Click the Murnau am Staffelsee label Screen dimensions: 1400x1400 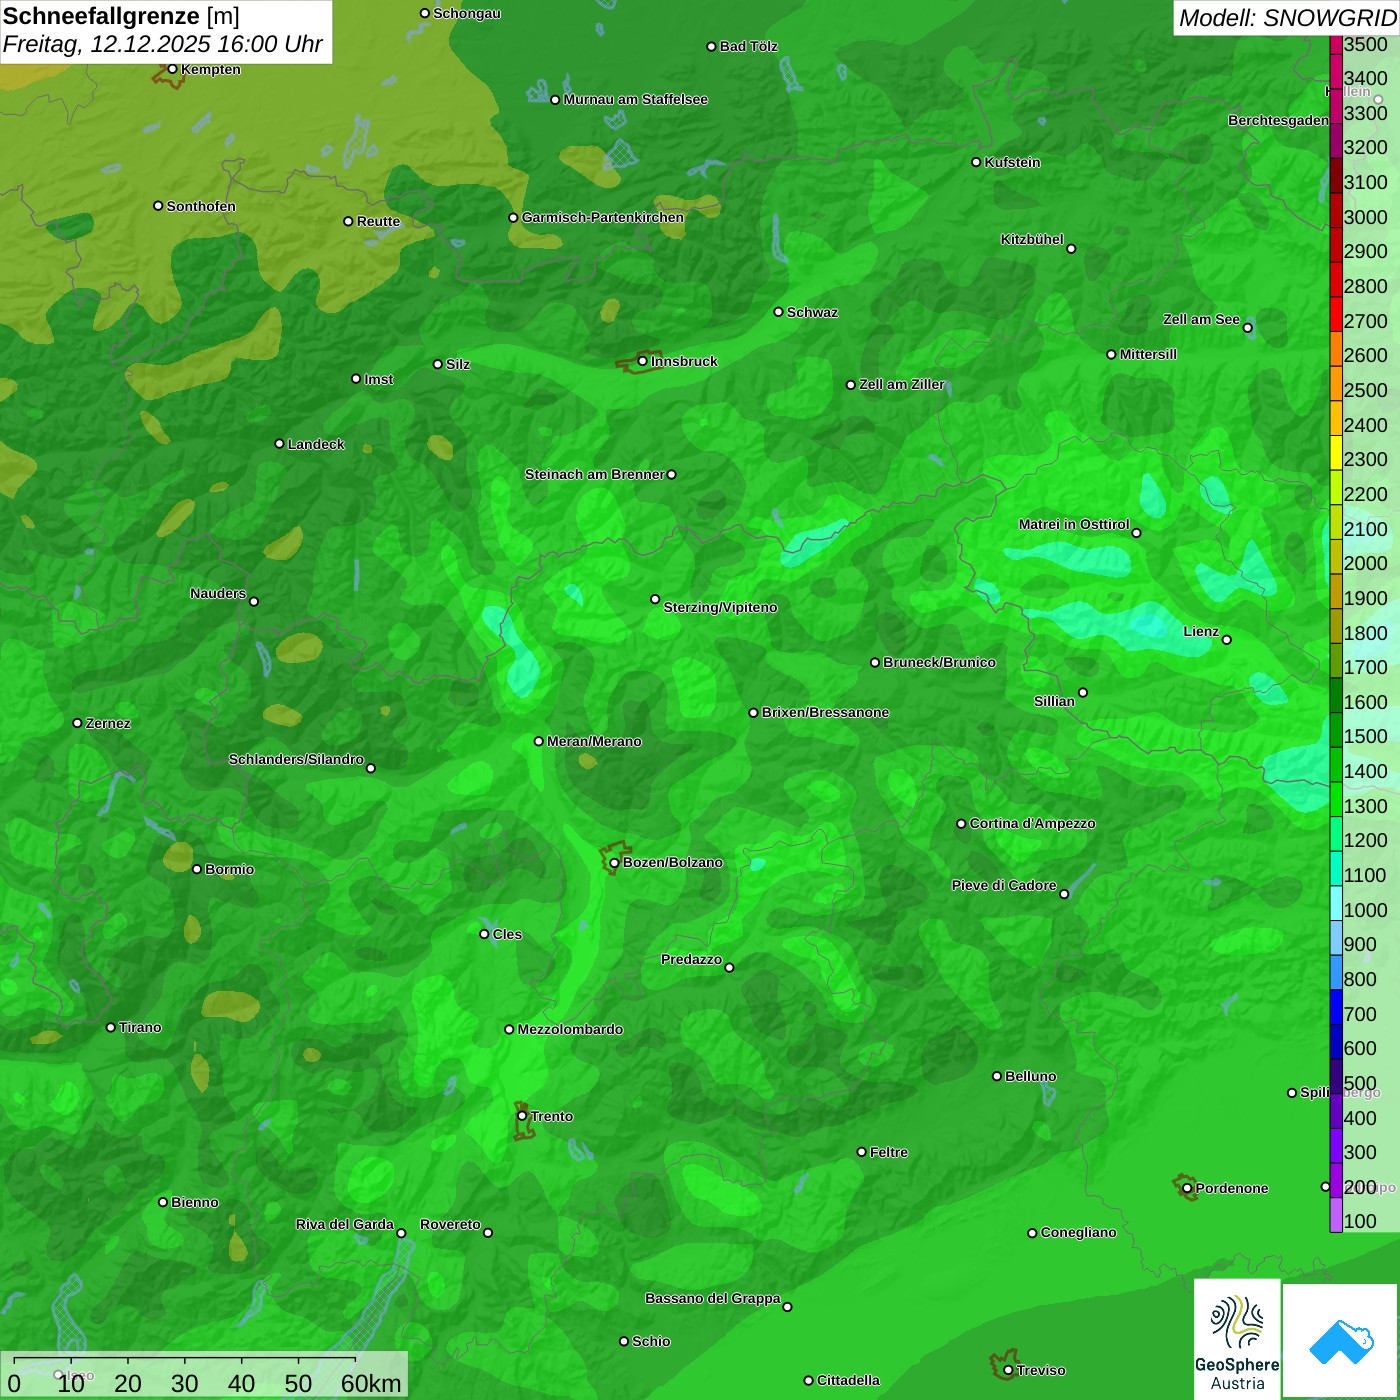(x=635, y=99)
